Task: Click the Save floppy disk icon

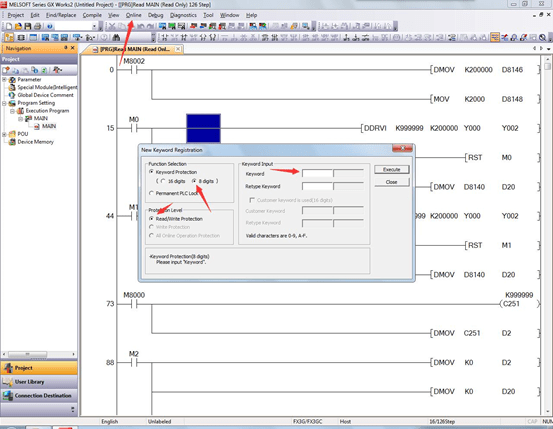Action: coord(28,26)
